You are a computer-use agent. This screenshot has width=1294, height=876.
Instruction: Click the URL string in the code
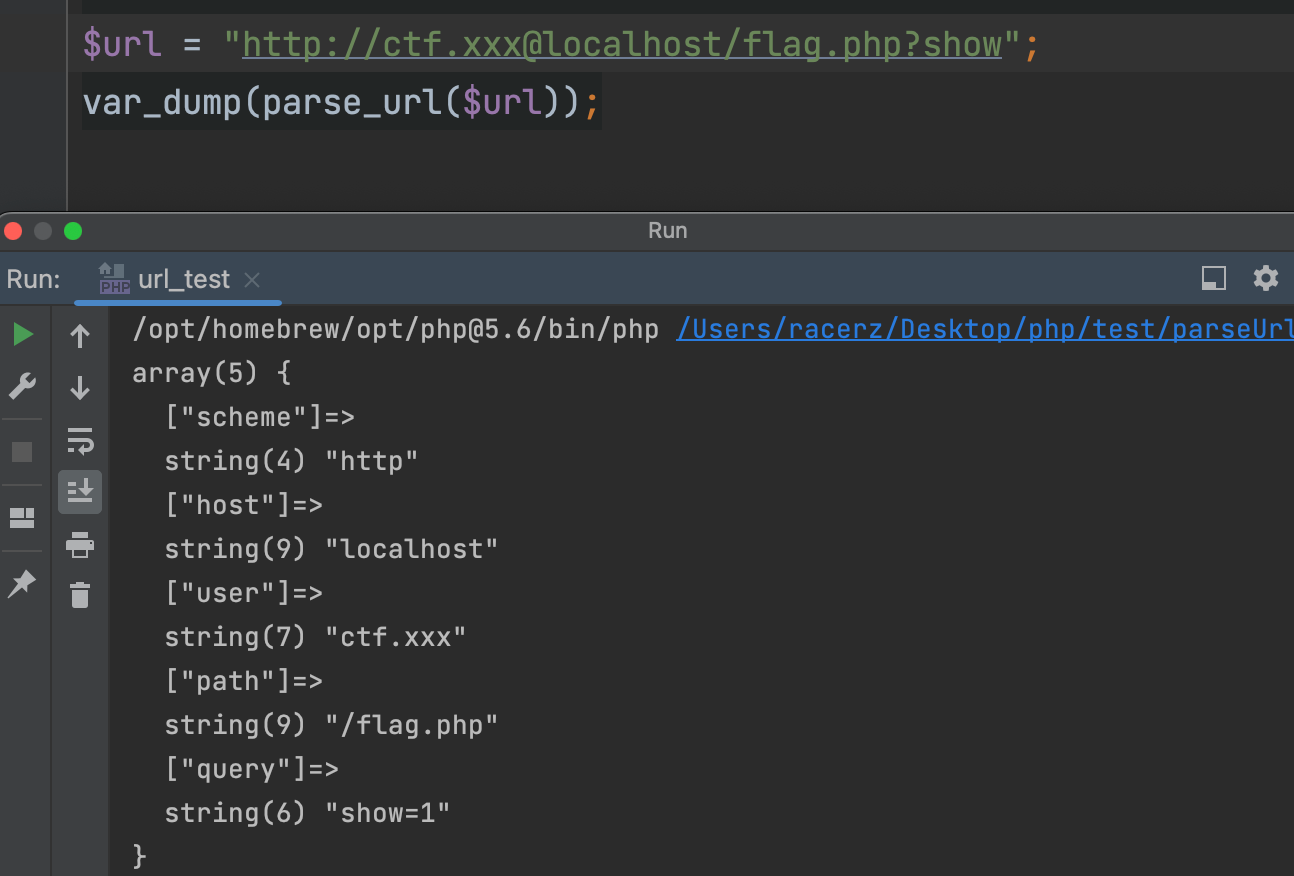622,44
